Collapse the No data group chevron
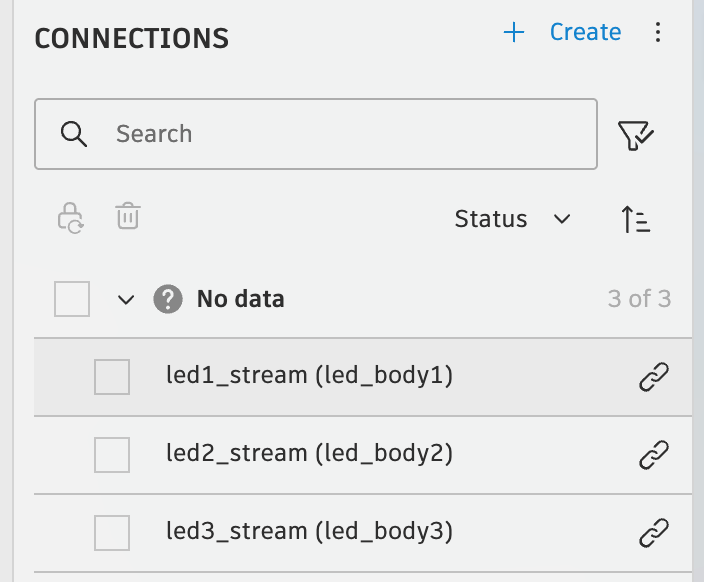The image size is (704, 582). (126, 299)
